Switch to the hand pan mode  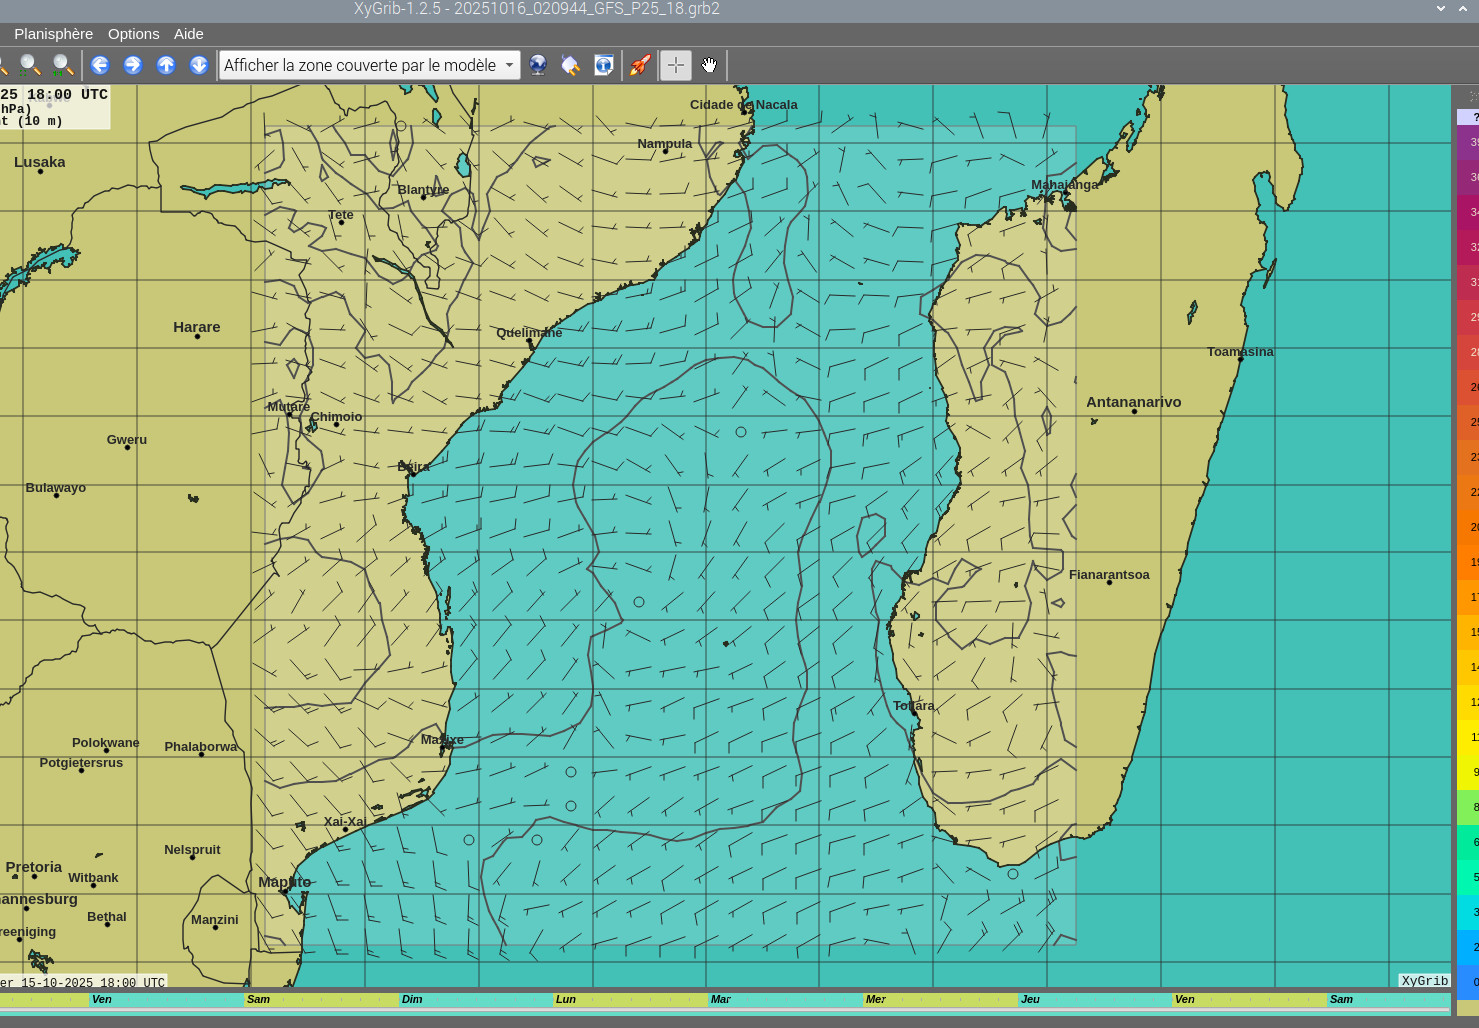pyautogui.click(x=709, y=65)
